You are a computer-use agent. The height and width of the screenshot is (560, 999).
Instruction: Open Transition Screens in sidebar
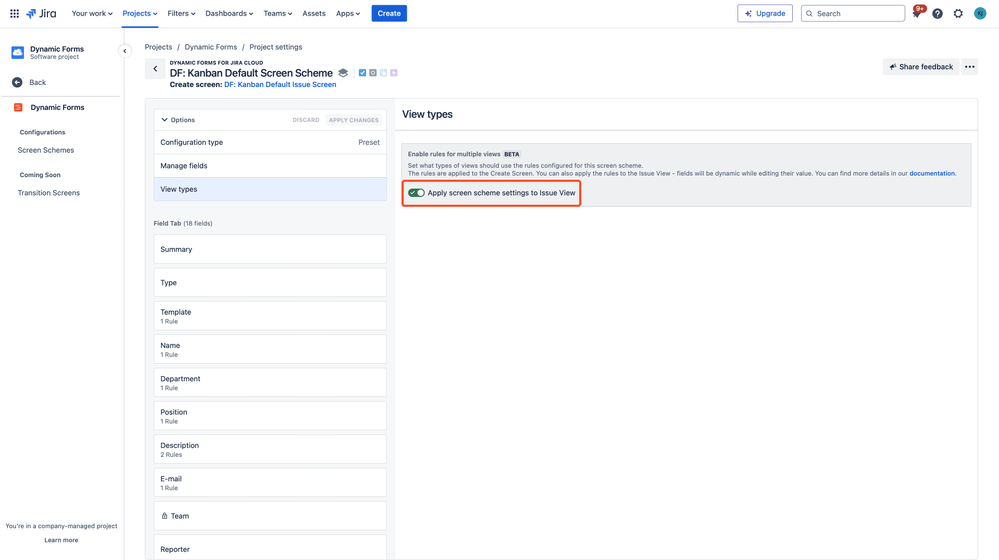48,193
